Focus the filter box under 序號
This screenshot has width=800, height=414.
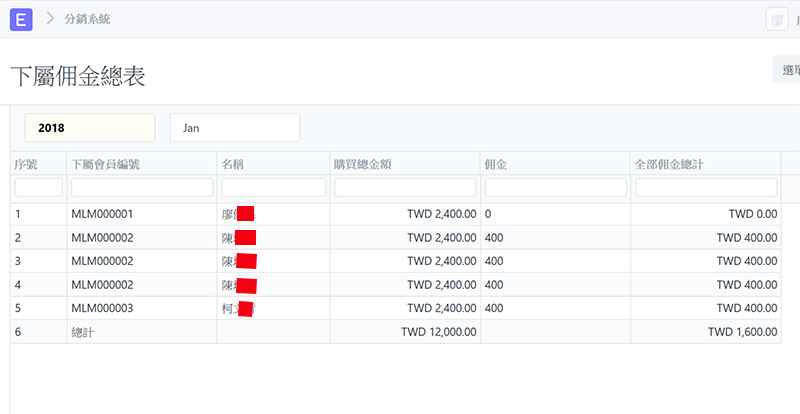click(x=39, y=187)
